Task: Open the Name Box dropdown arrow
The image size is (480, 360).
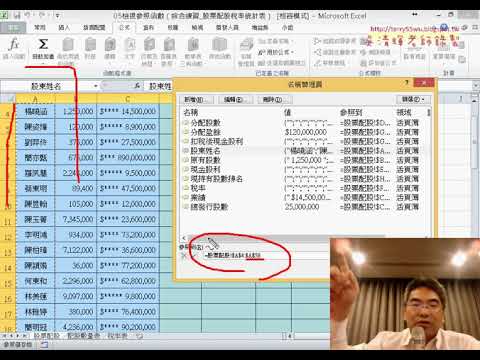Action: pos(96,86)
